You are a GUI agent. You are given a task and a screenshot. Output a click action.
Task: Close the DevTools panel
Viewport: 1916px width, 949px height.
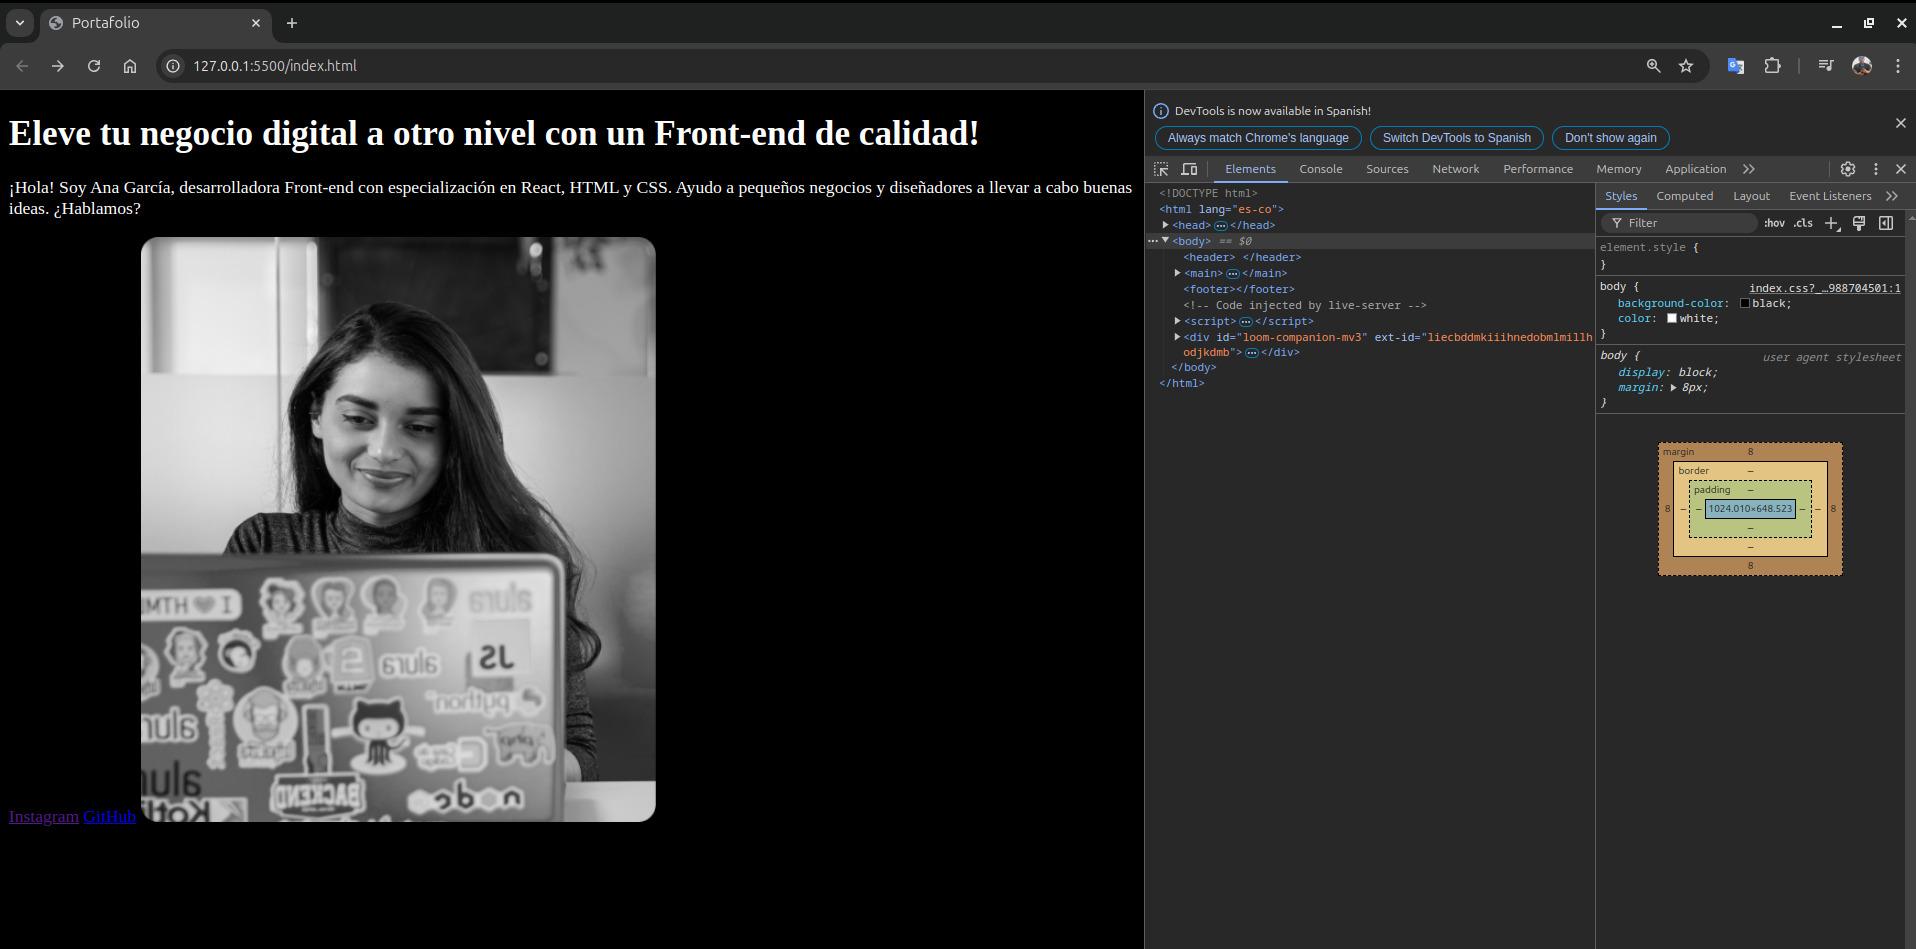(1901, 169)
